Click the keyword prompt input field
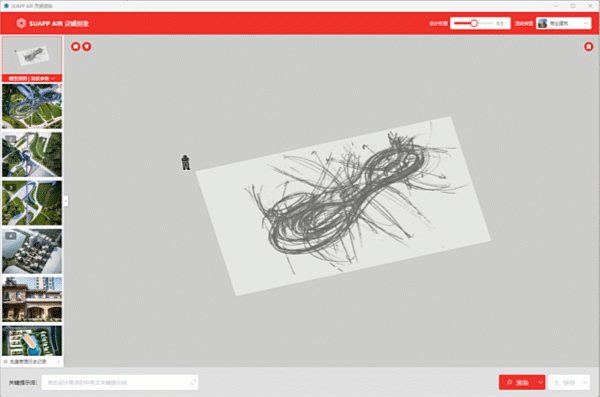Screen dimensions: 600x397 tap(119, 382)
